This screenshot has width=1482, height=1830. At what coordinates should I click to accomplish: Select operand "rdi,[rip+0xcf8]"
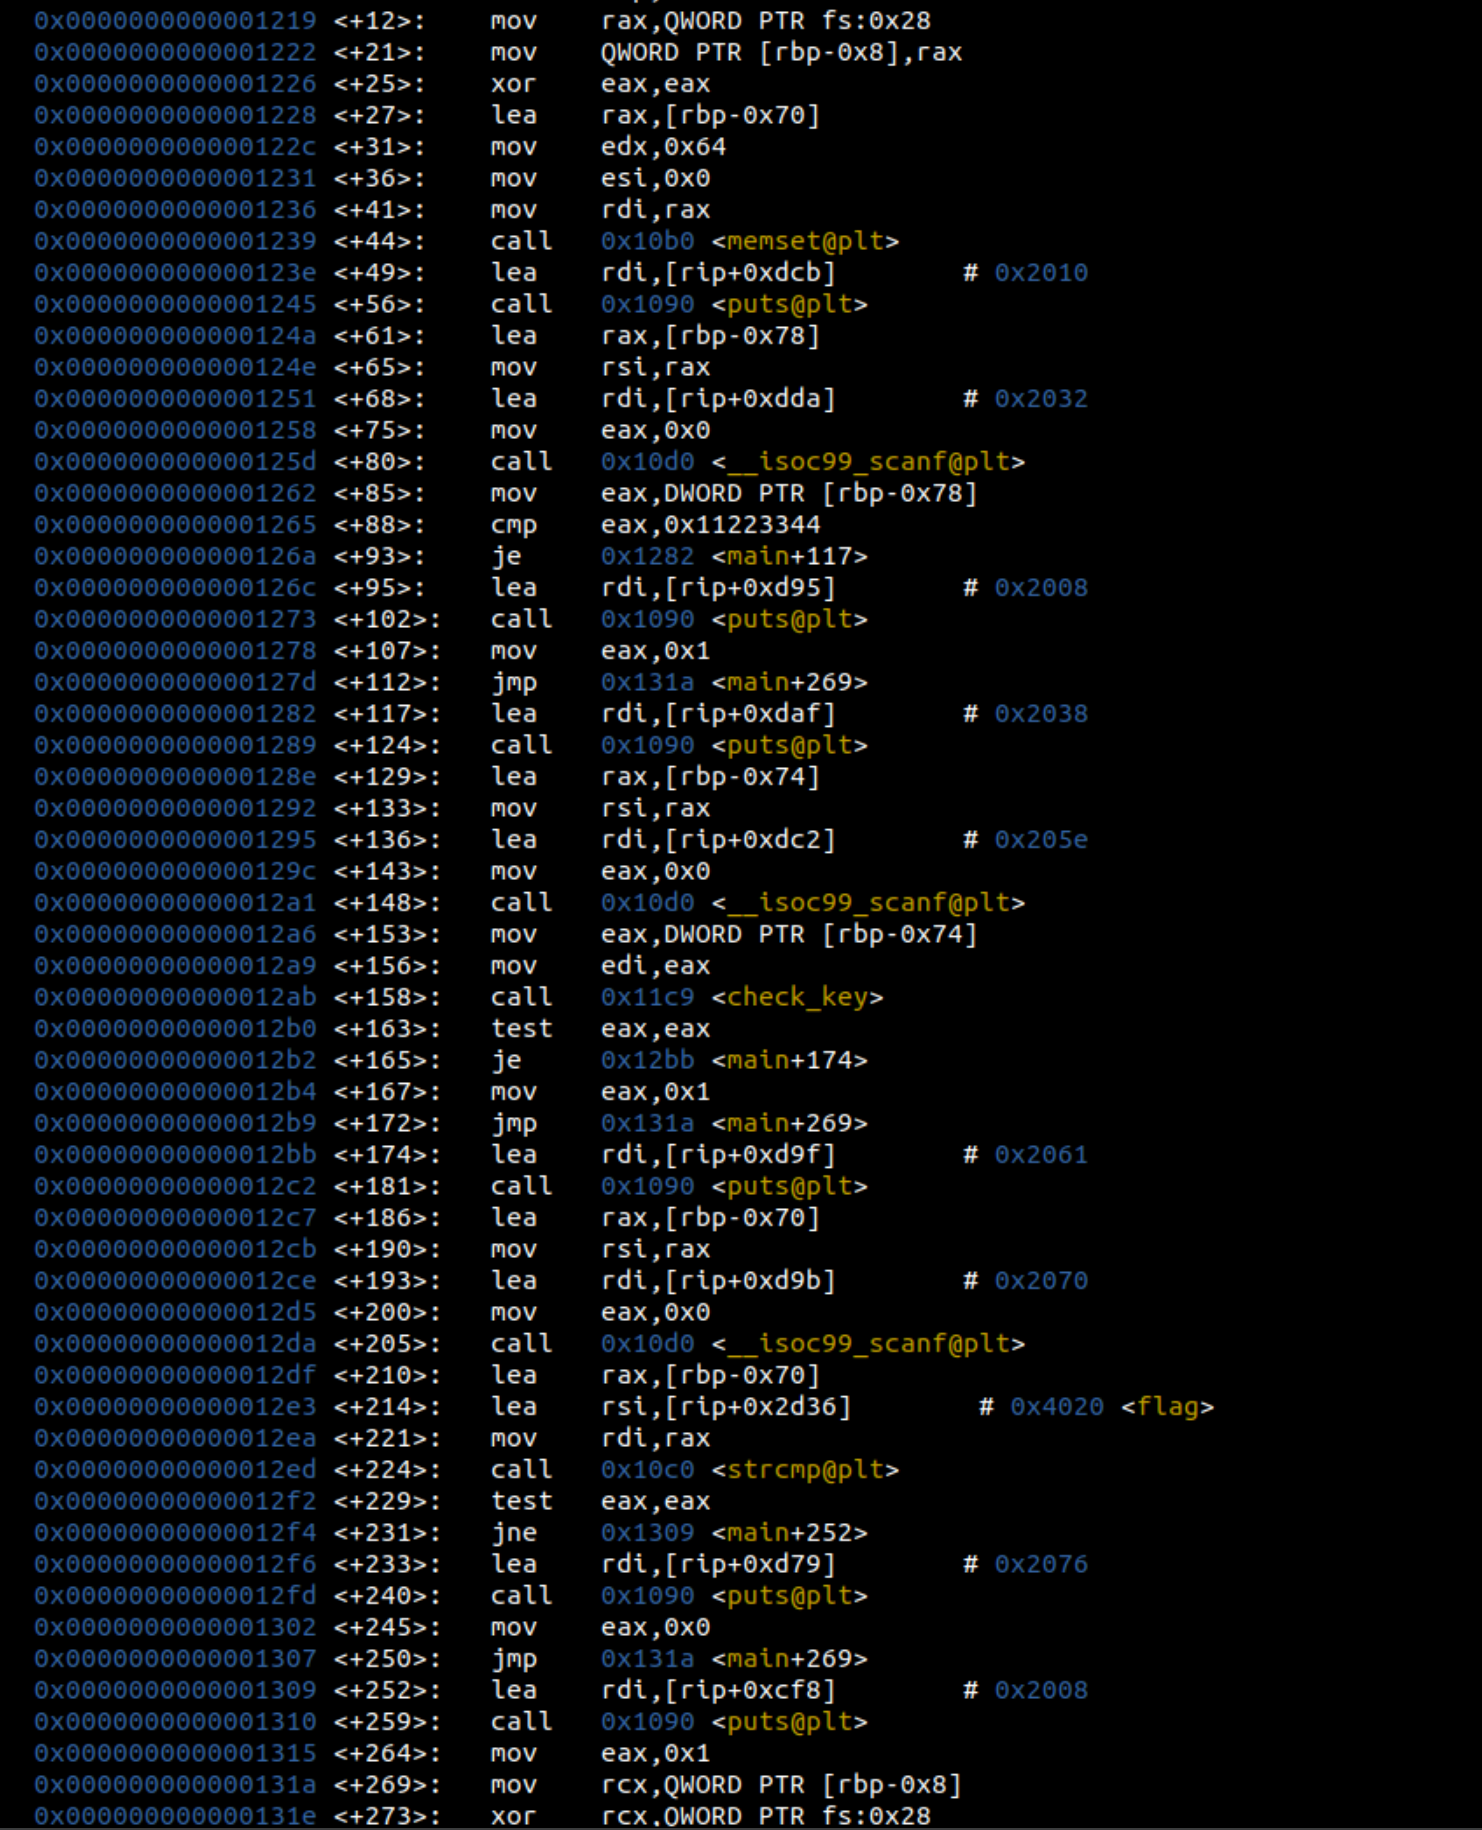point(718,1690)
